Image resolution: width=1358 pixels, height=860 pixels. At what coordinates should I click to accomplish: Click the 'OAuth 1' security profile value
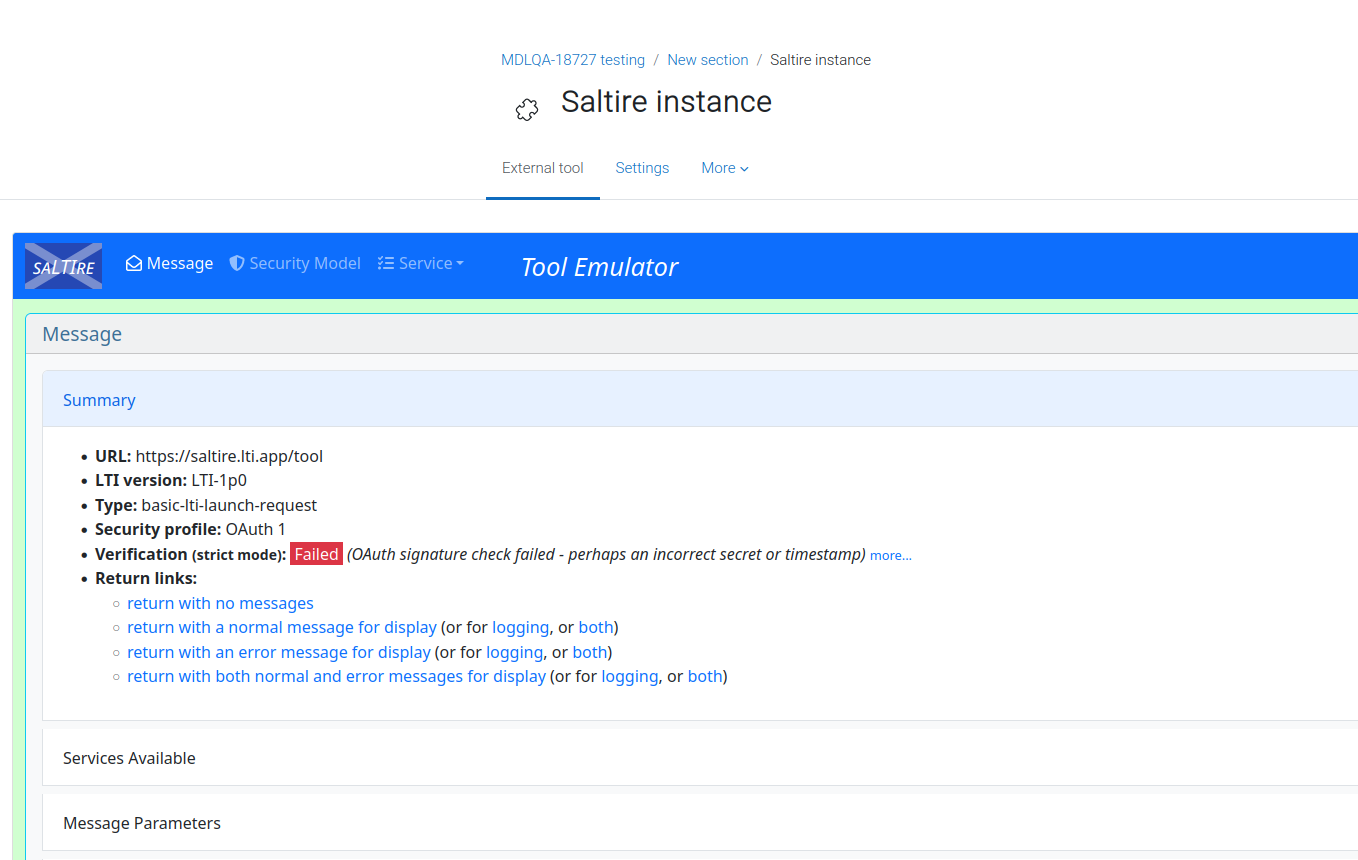(x=256, y=529)
